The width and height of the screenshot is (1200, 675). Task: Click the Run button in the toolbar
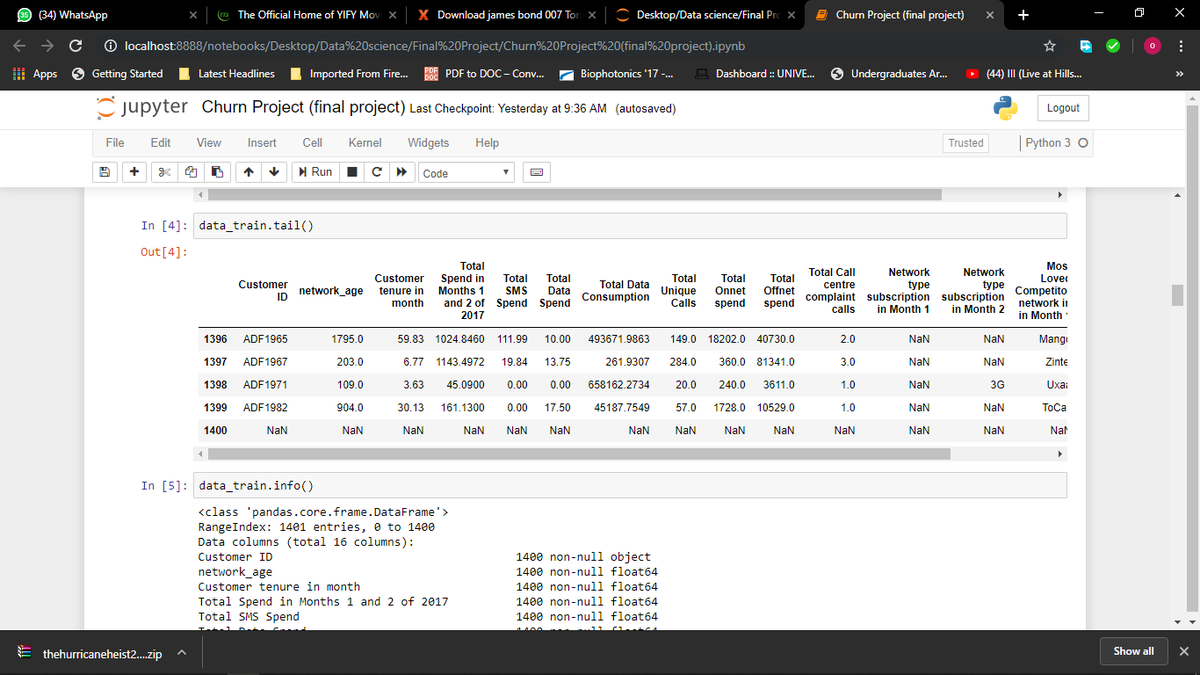315,172
